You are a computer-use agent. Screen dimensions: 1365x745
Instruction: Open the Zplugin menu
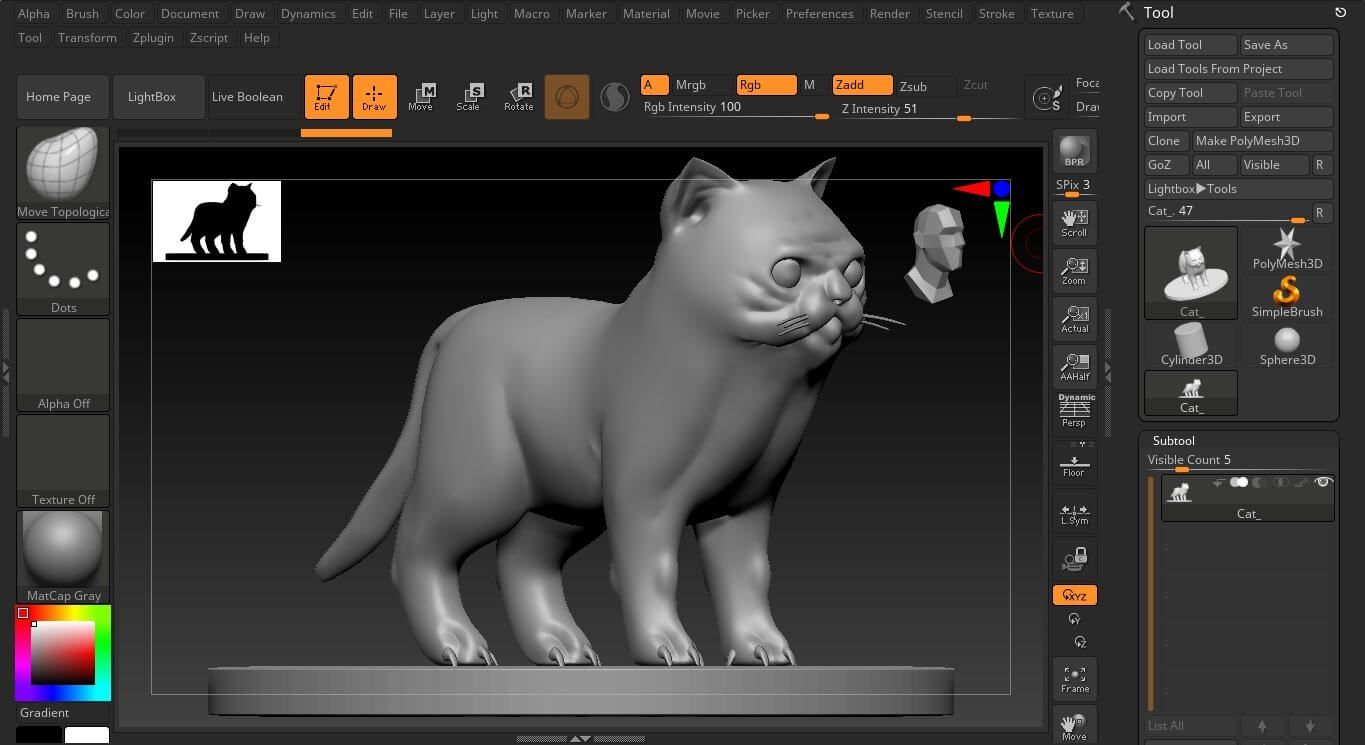pos(152,37)
